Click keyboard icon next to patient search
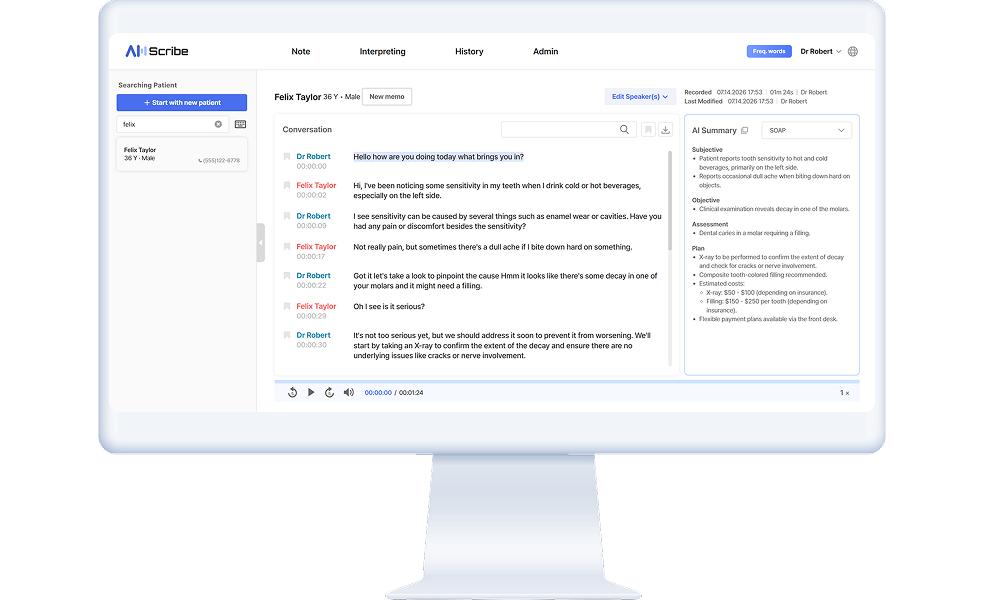The height and width of the screenshot is (600, 984). 240,124
